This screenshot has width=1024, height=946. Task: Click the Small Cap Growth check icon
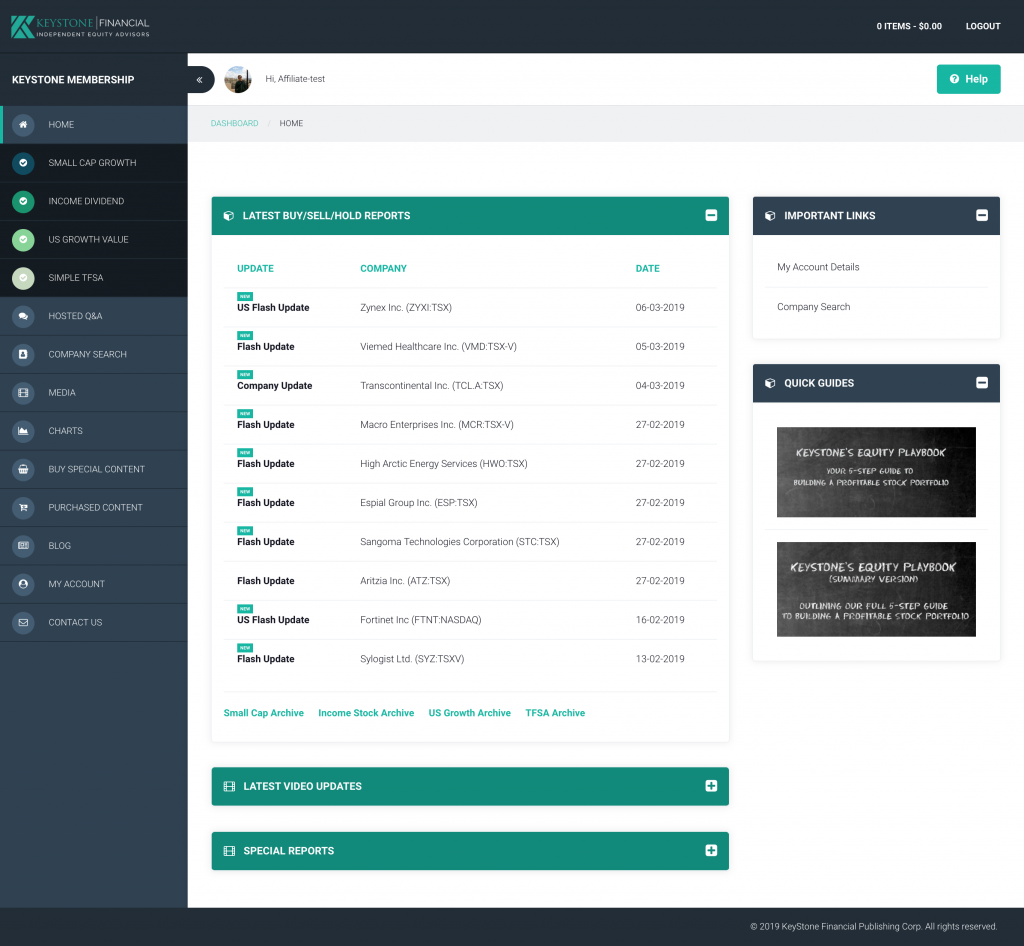pos(23,163)
